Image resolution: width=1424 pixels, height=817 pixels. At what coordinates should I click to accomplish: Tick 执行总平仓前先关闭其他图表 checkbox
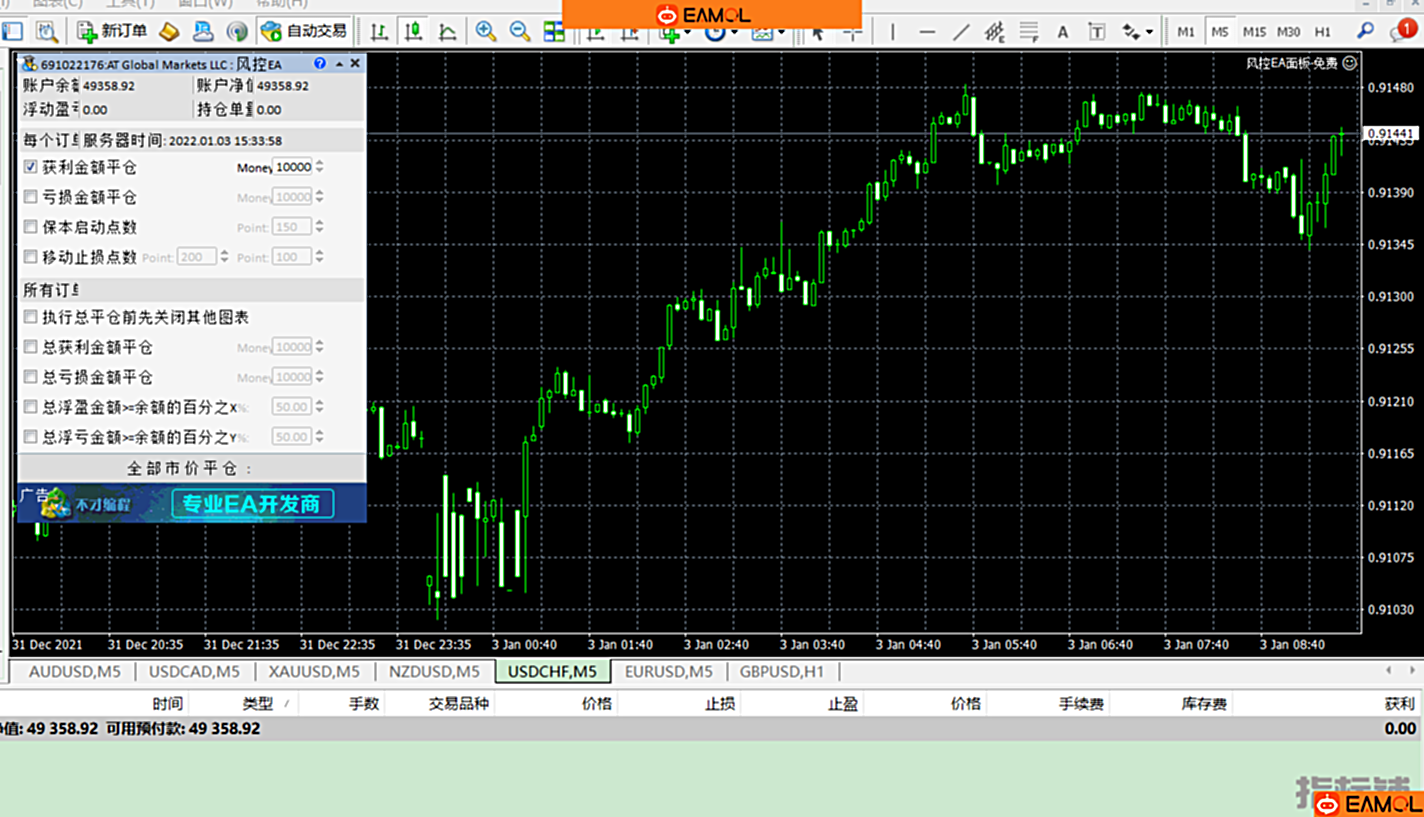click(31, 317)
